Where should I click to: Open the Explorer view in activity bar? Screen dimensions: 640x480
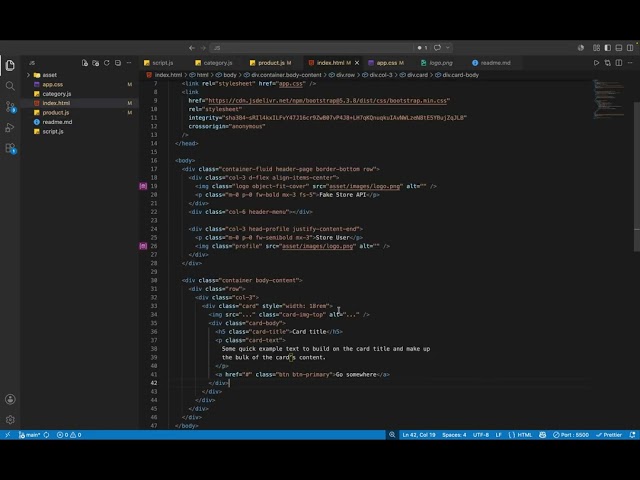point(10,65)
